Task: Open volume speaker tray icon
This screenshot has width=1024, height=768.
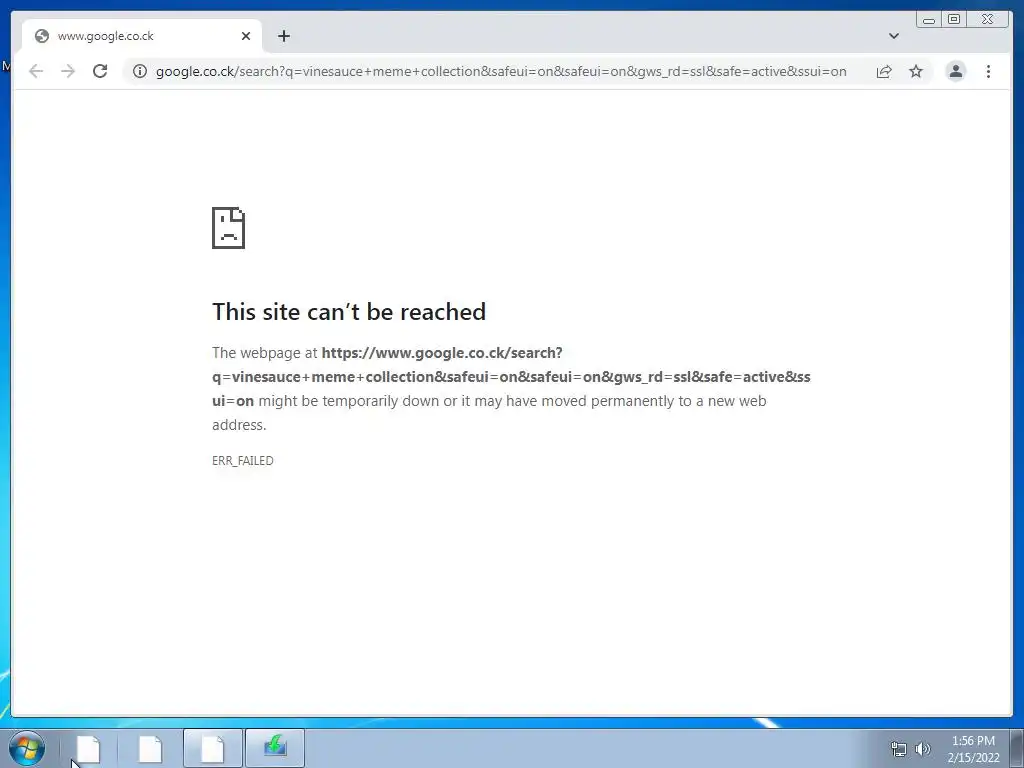Action: [x=922, y=749]
